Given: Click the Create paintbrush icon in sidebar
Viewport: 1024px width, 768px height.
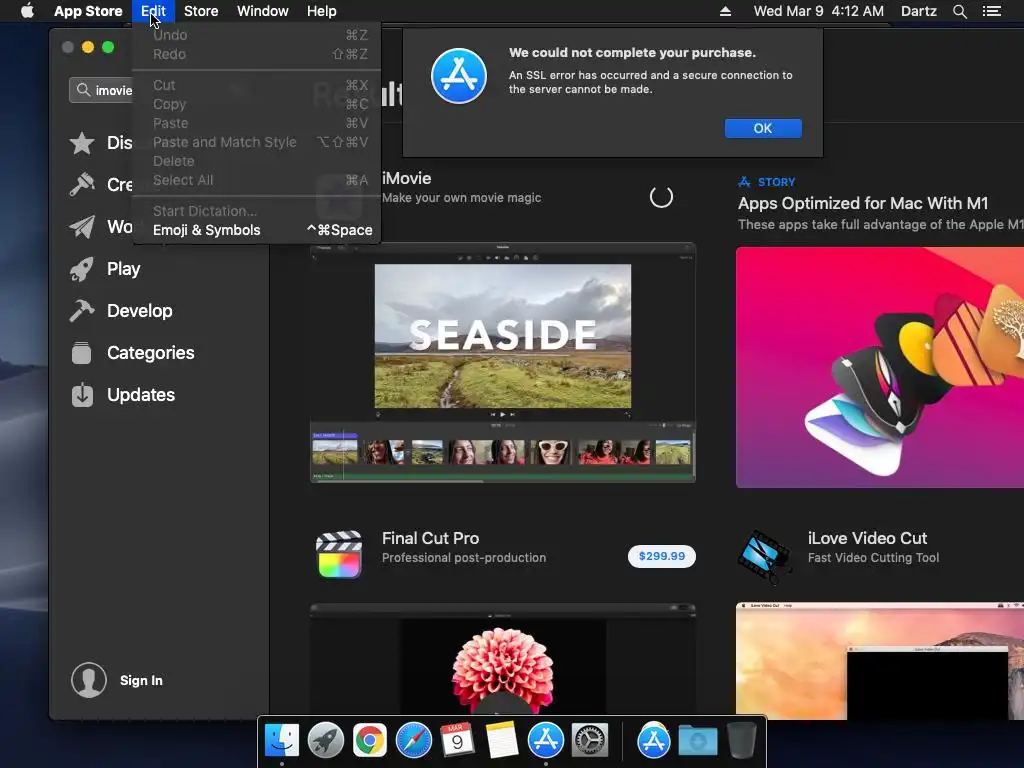Looking at the screenshot, I should pos(82,185).
